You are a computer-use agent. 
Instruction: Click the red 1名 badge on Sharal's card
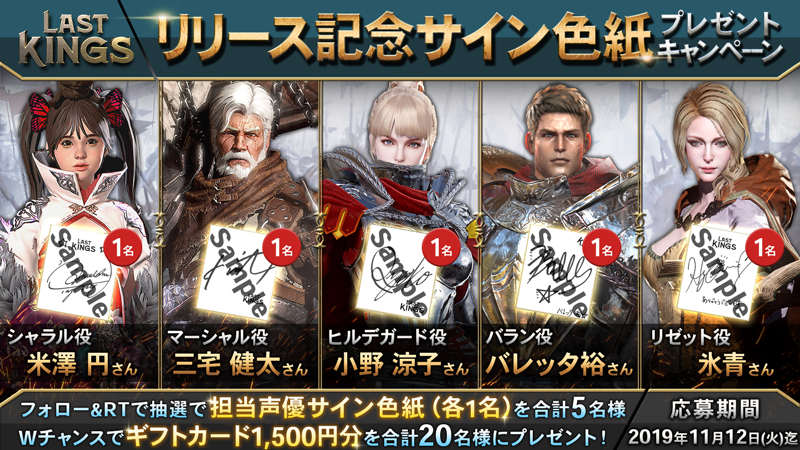click(x=122, y=248)
